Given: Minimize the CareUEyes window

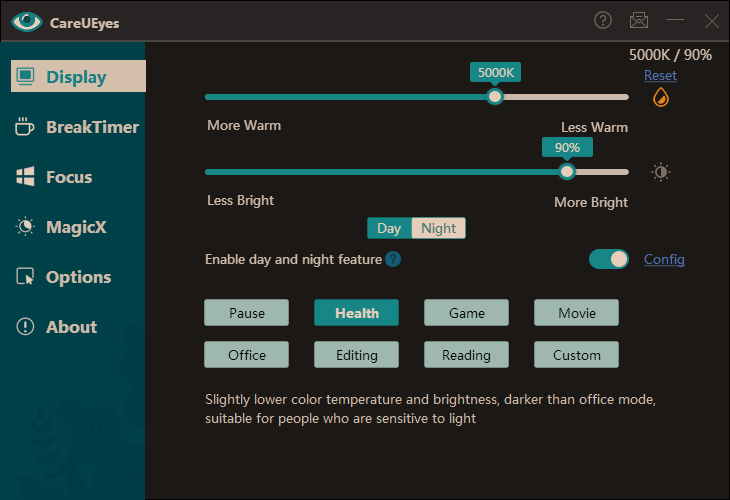Looking at the screenshot, I should pos(675,20).
